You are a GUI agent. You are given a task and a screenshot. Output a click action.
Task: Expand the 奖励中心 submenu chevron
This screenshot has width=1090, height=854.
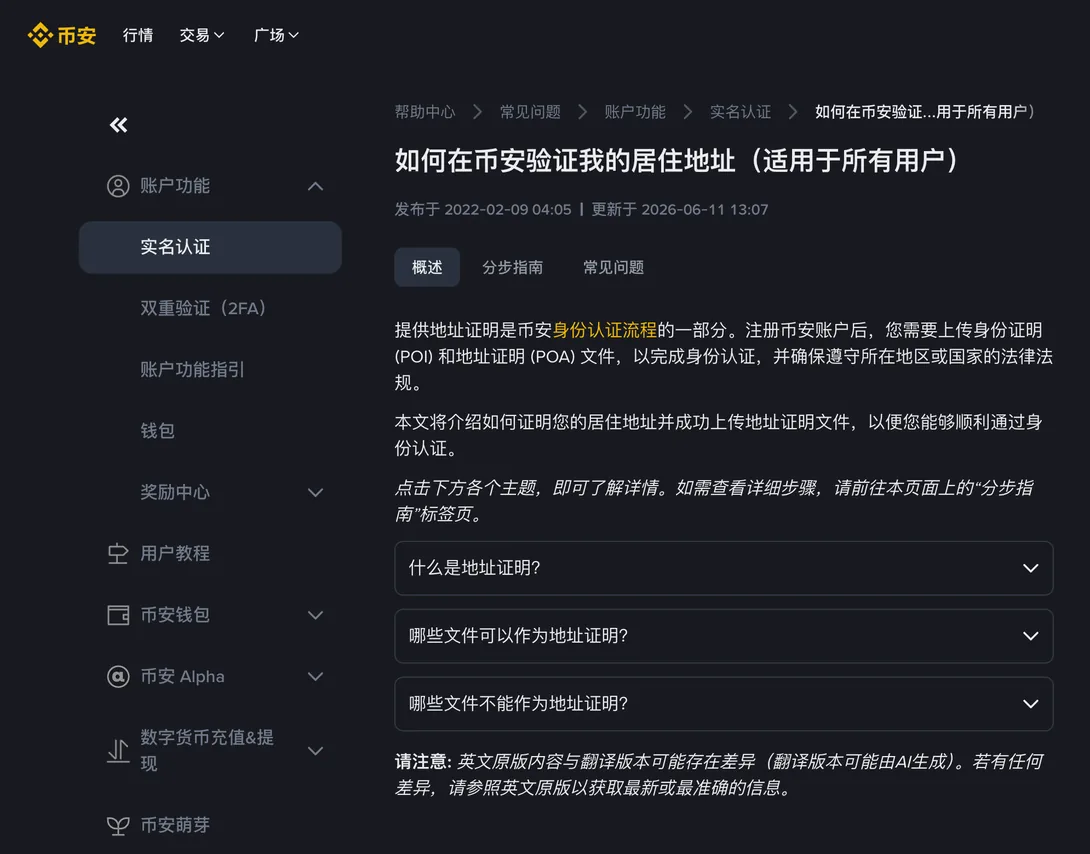coord(315,493)
